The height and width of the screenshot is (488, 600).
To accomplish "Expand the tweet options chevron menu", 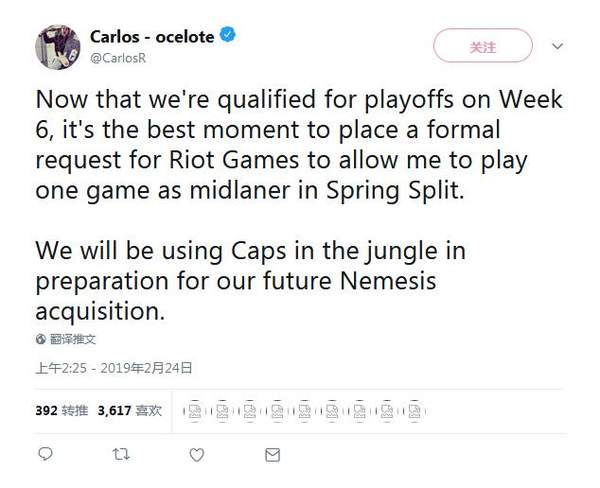I will coord(558,46).
